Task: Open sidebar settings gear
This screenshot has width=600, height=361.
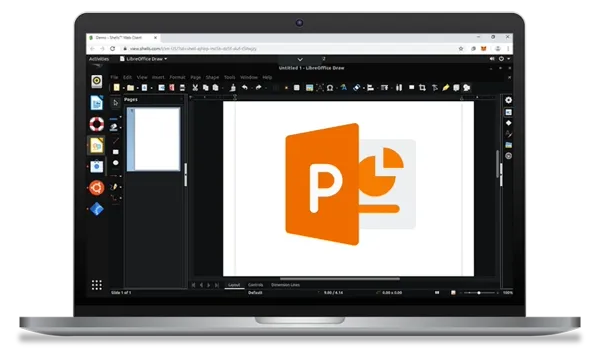Action: pos(508,100)
